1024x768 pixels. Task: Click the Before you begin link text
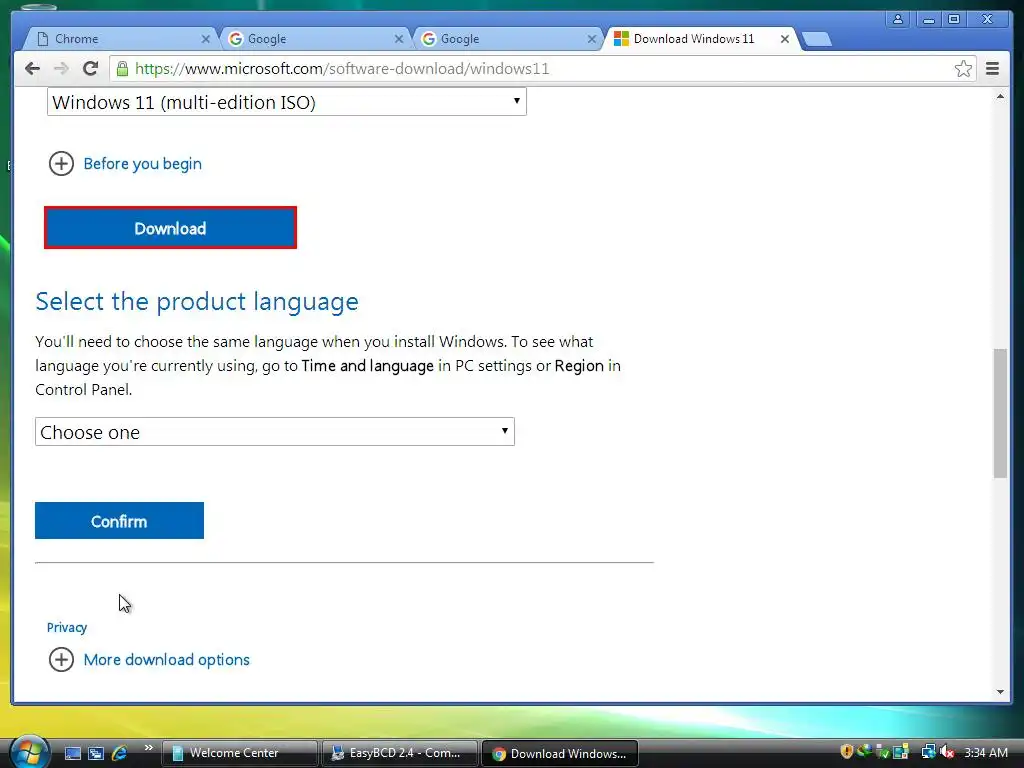click(142, 164)
